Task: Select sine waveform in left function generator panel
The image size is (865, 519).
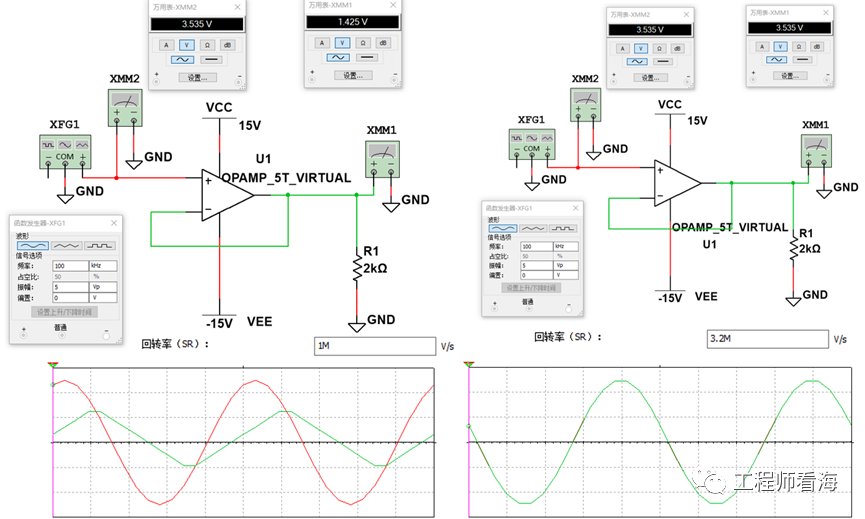Action: 33,244
